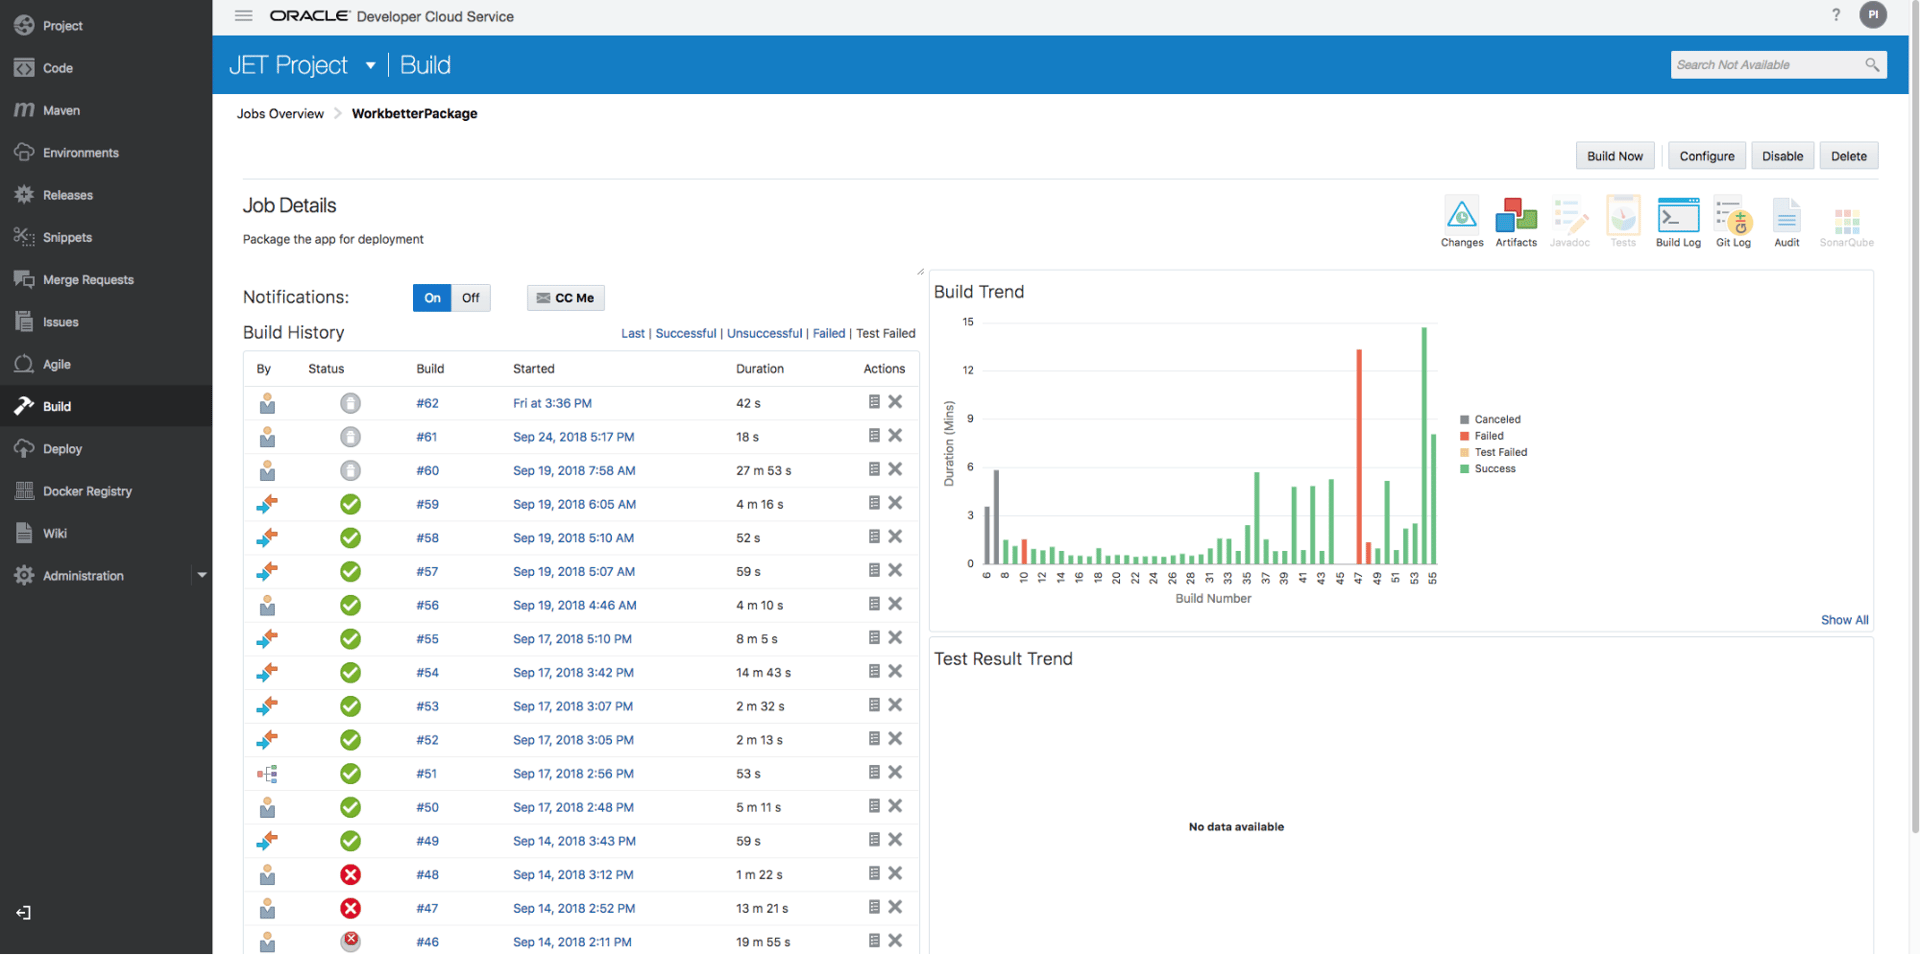
Task: Click the Failed legend swatch
Action: 1465,436
